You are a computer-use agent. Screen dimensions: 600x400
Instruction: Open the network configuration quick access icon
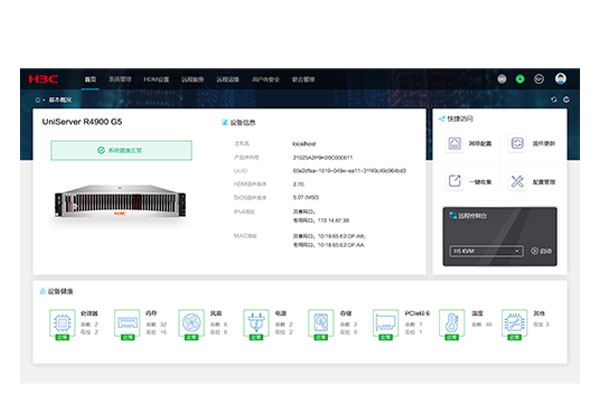[455, 144]
